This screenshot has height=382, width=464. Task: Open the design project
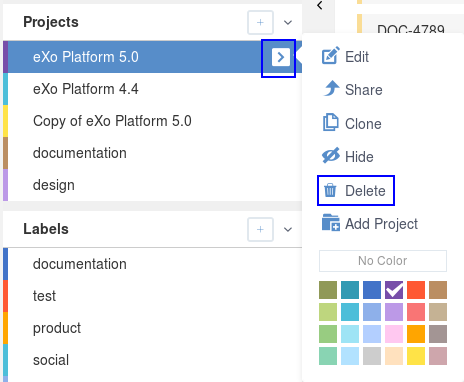152,185
